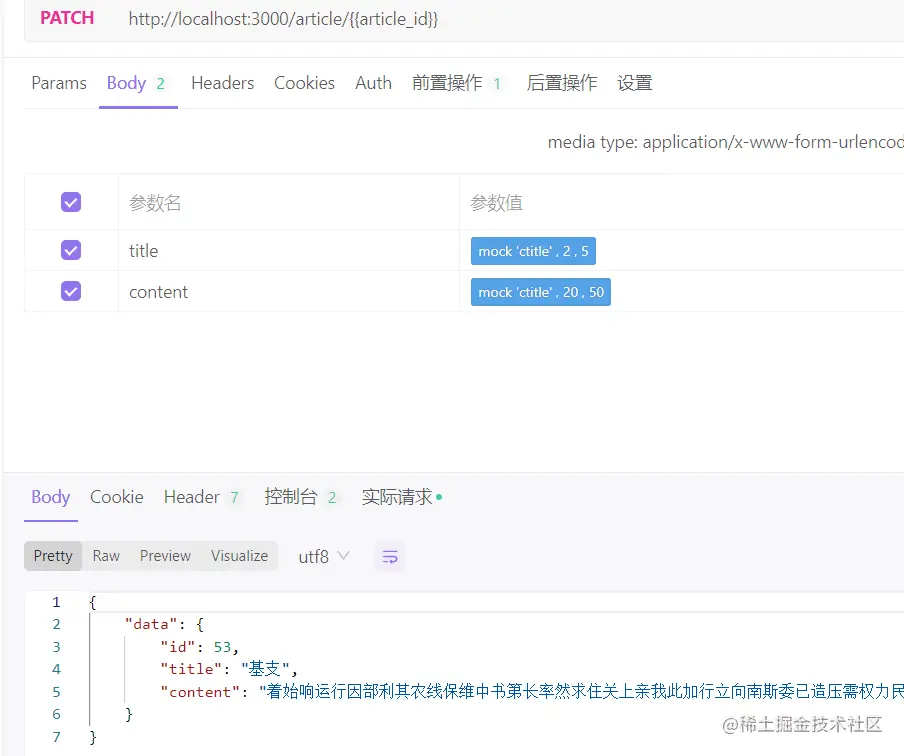Select Pretty response view

(x=53, y=556)
